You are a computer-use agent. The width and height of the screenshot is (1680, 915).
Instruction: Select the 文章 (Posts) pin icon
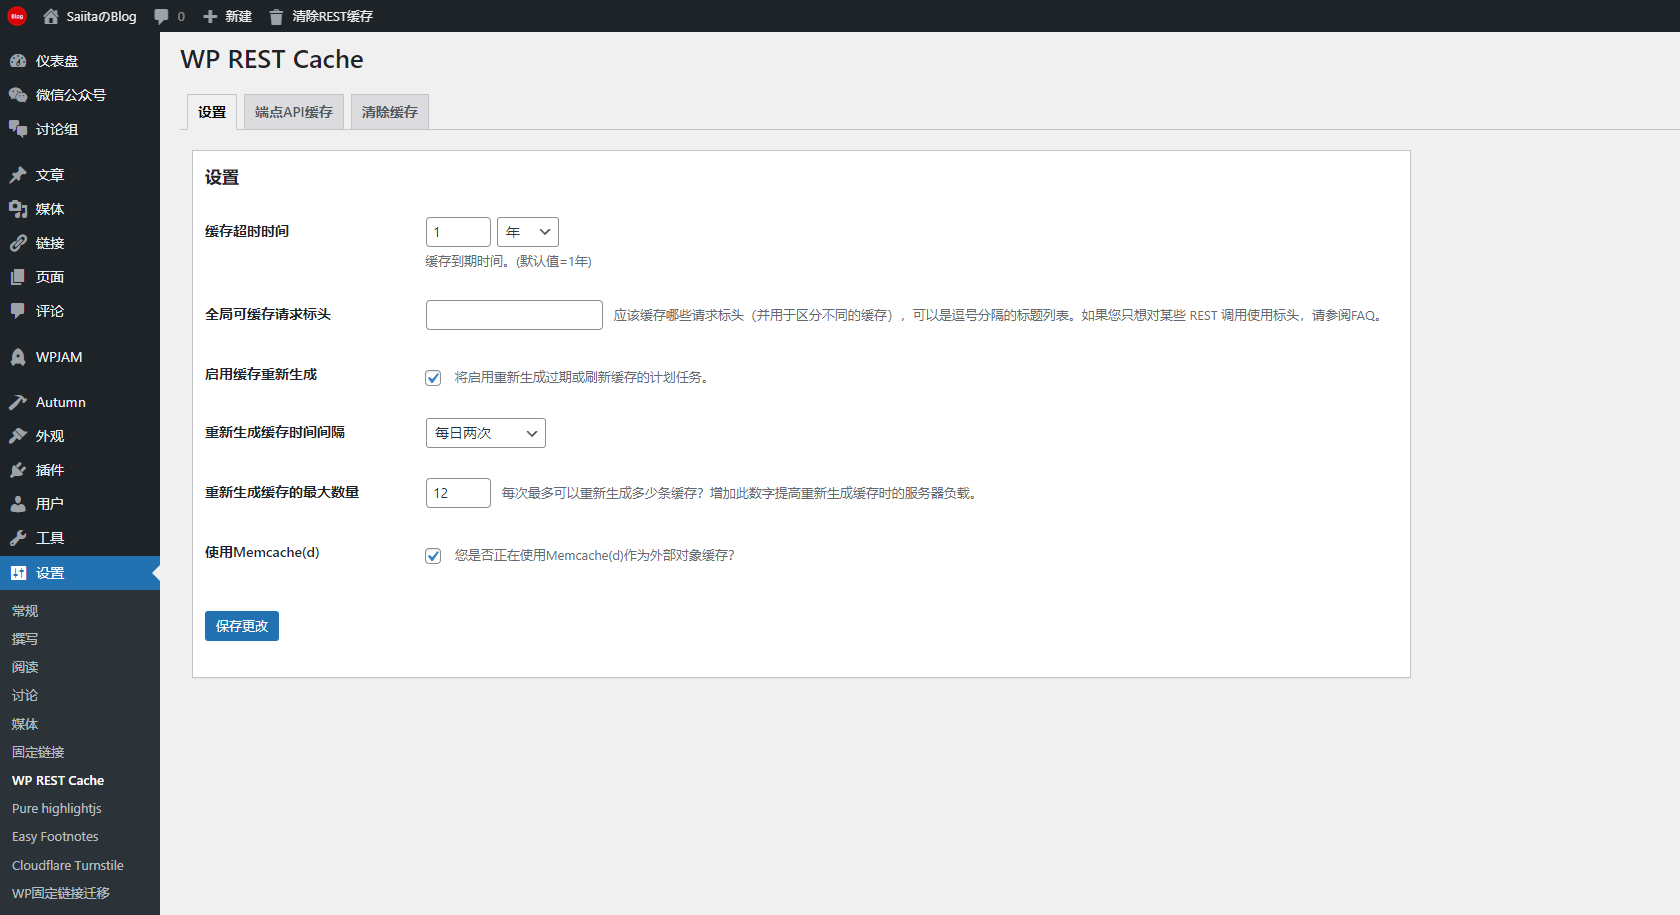pyautogui.click(x=18, y=174)
